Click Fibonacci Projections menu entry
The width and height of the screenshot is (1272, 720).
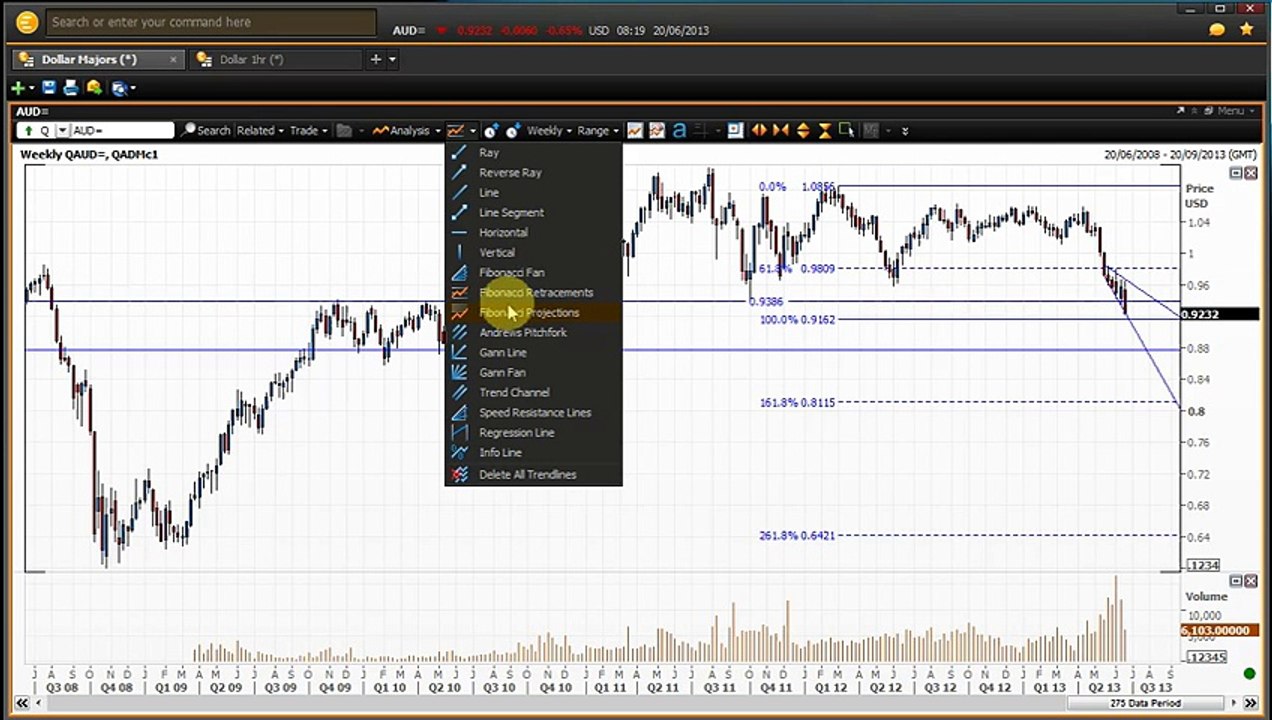[x=533, y=313]
